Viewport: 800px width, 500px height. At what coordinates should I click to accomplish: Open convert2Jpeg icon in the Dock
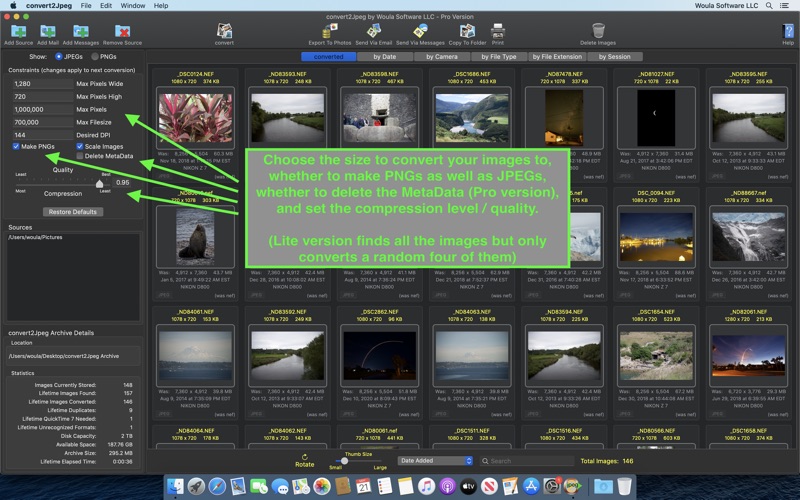tap(572, 486)
